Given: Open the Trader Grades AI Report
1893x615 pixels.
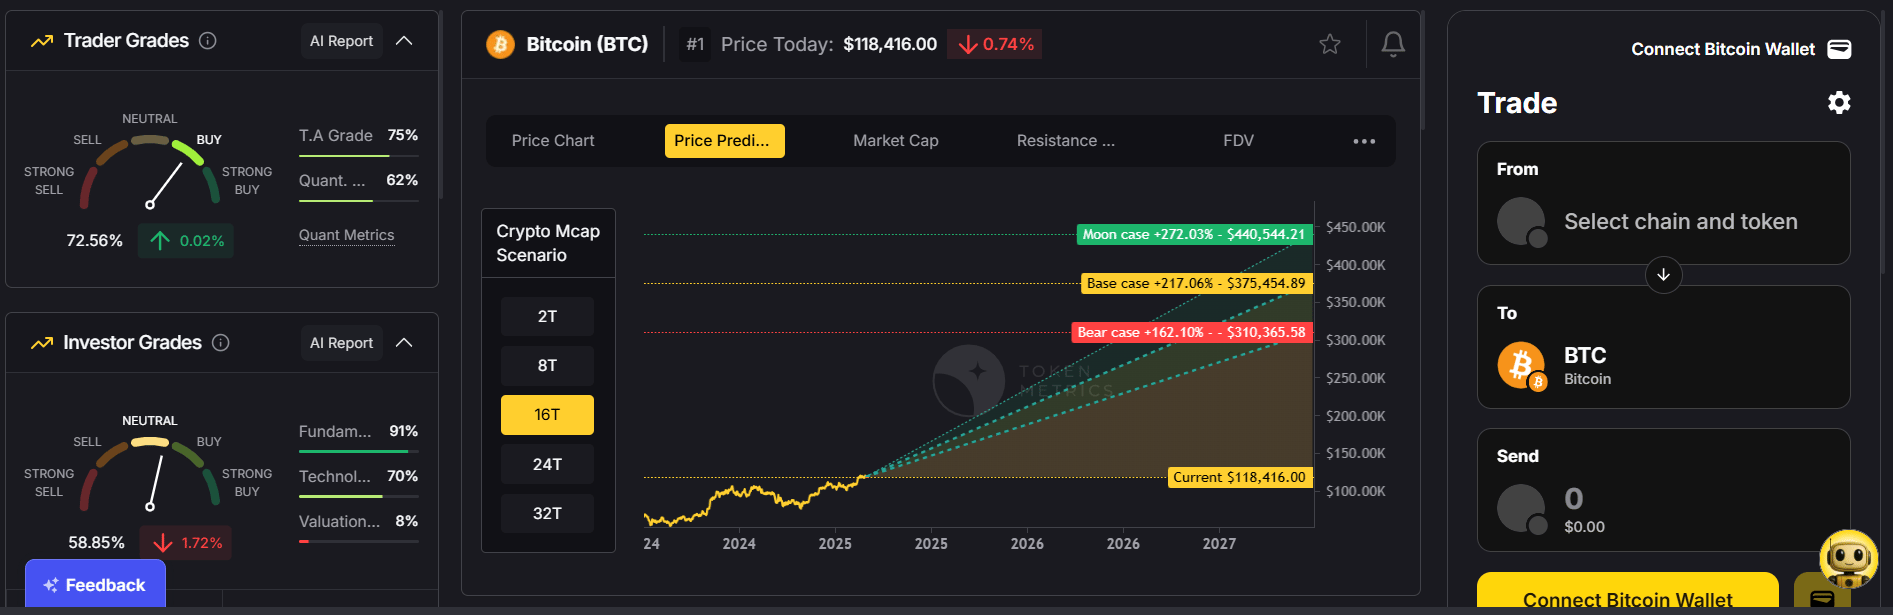Looking at the screenshot, I should pyautogui.click(x=341, y=41).
